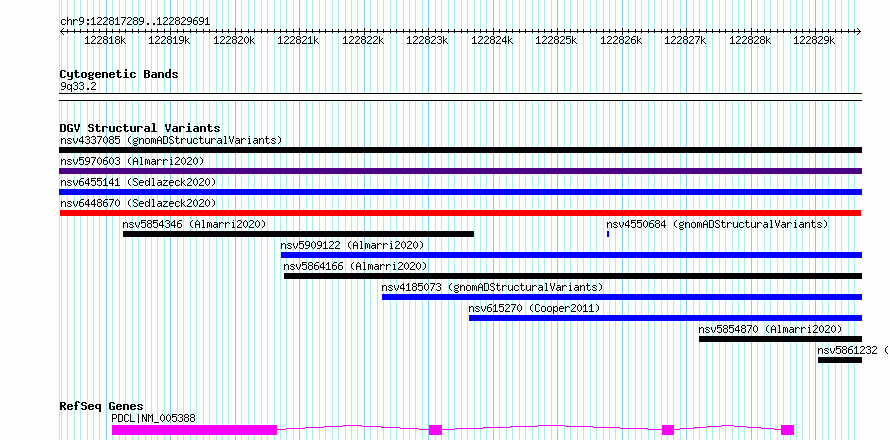
Task: Click the nsv6455141 blue variant bar
Action: click(x=460, y=192)
